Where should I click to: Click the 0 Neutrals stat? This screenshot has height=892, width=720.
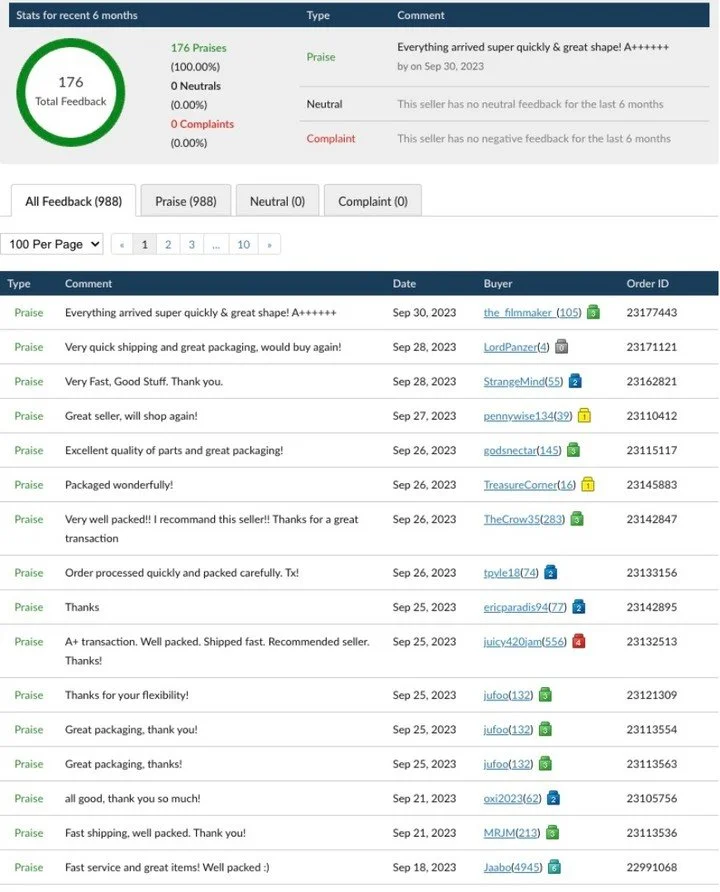(x=196, y=86)
